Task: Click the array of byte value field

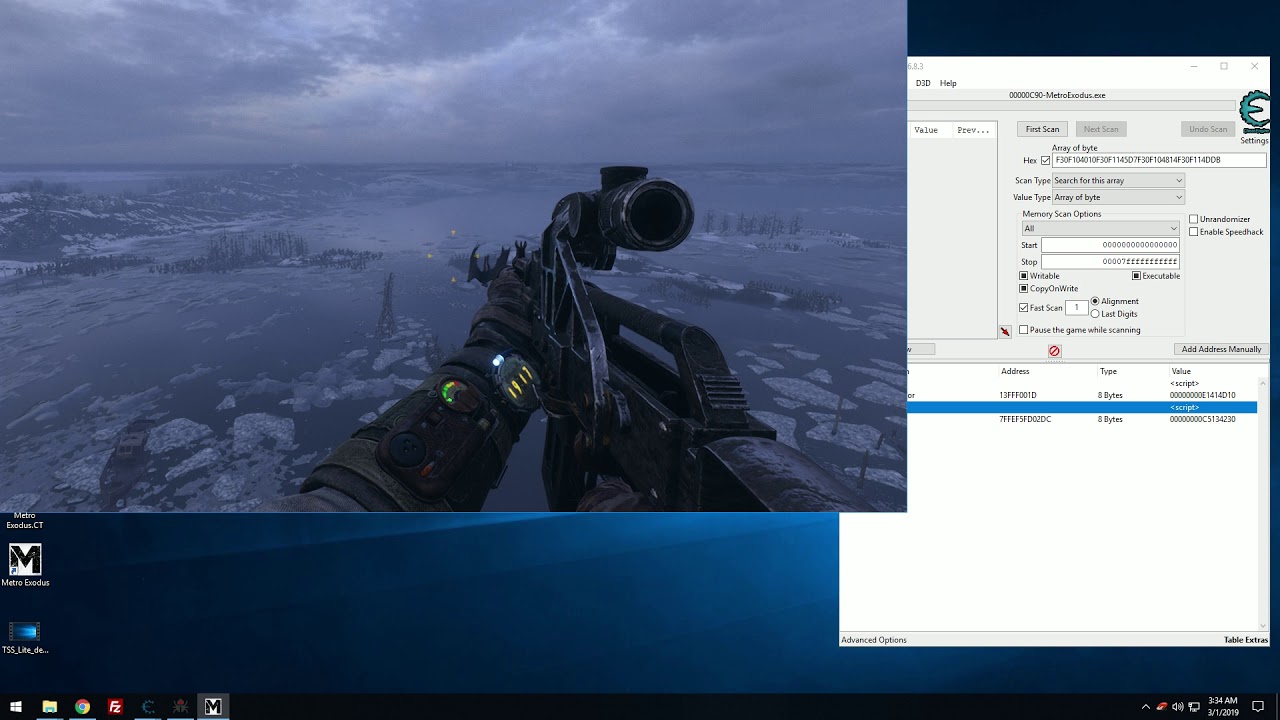Action: pos(1159,160)
